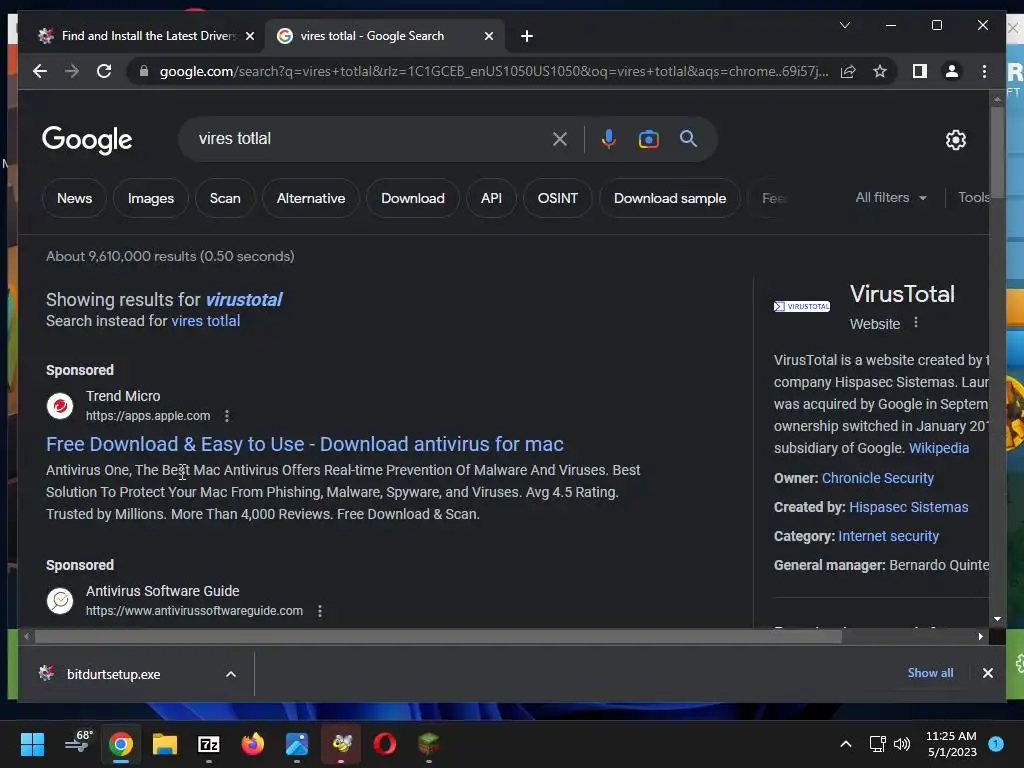Search by image with camera icon
The width and height of the screenshot is (1024, 768).
tap(648, 139)
